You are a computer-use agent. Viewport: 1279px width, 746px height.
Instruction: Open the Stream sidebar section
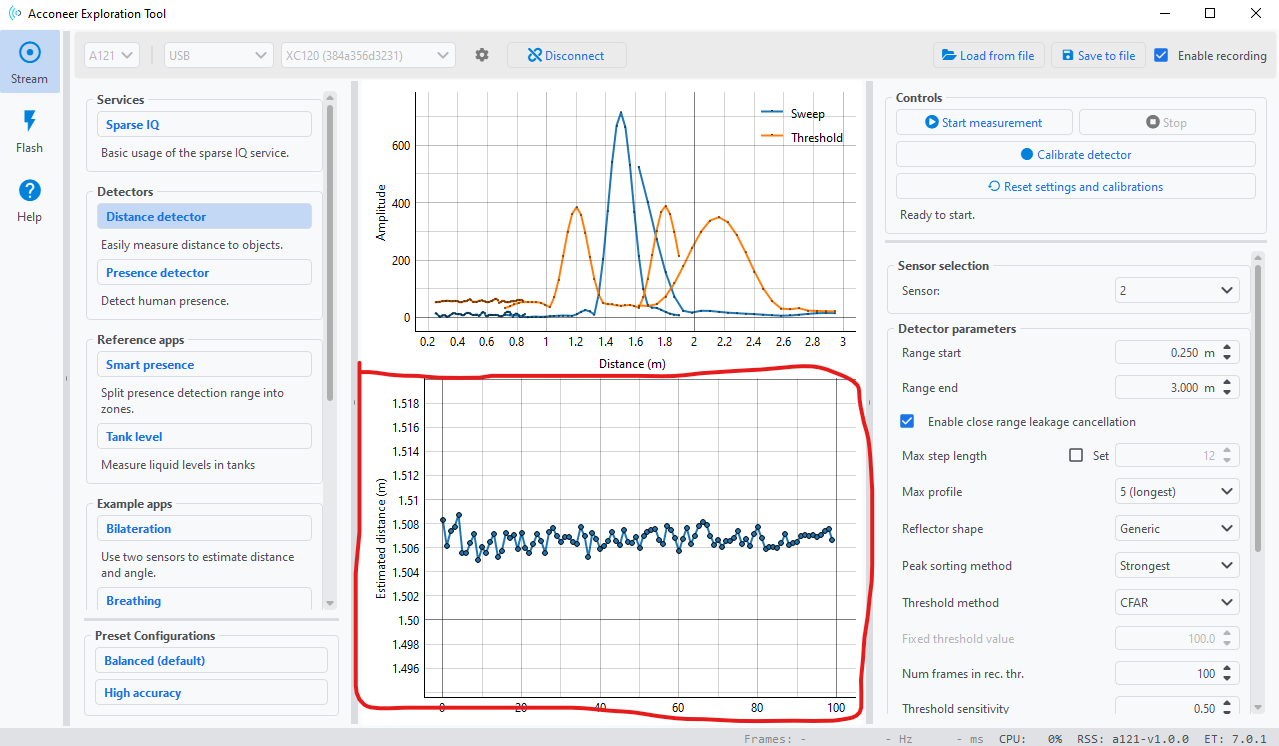29,62
